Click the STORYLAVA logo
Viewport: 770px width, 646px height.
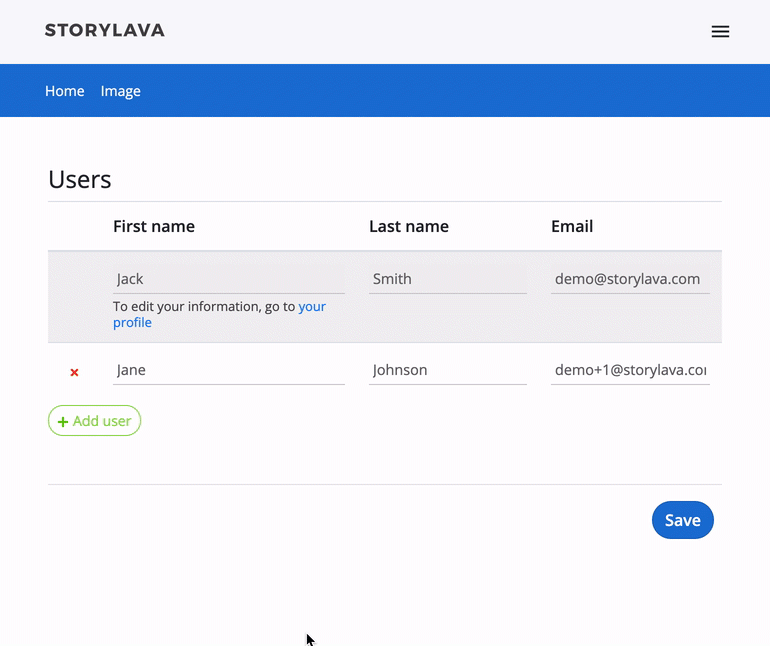(x=105, y=30)
